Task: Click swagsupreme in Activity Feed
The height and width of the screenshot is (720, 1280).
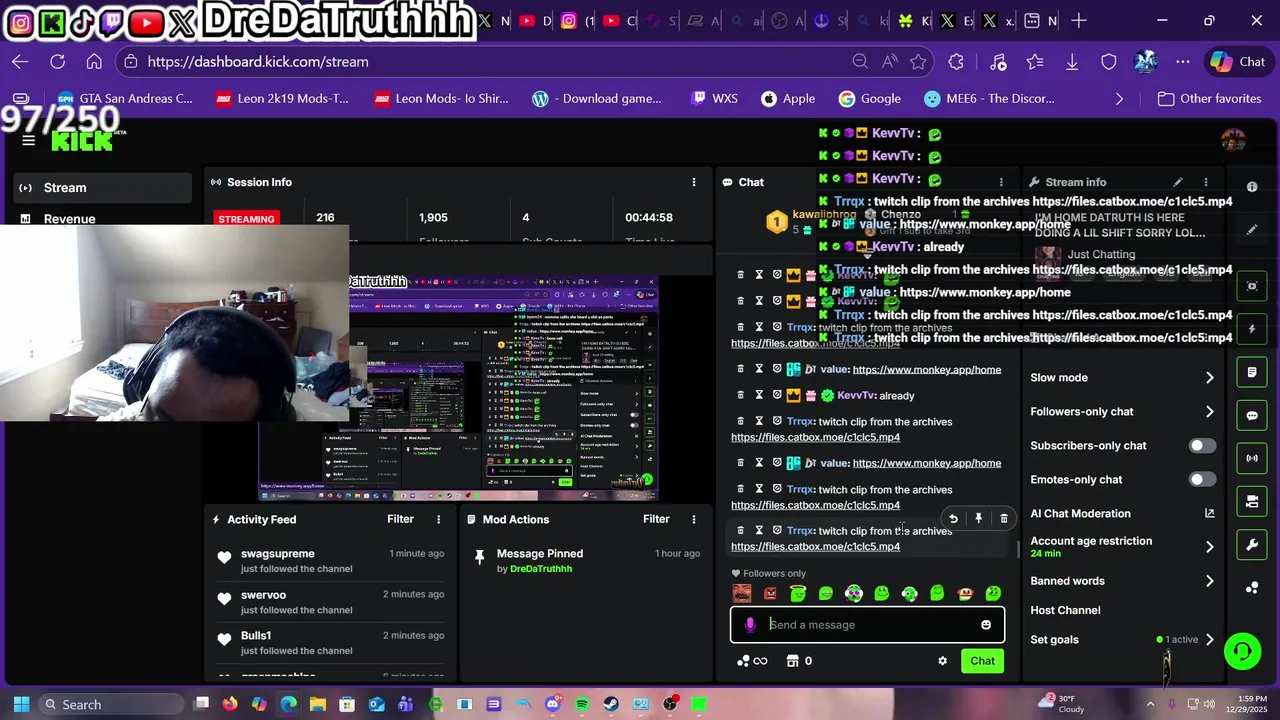Action: coord(278,554)
